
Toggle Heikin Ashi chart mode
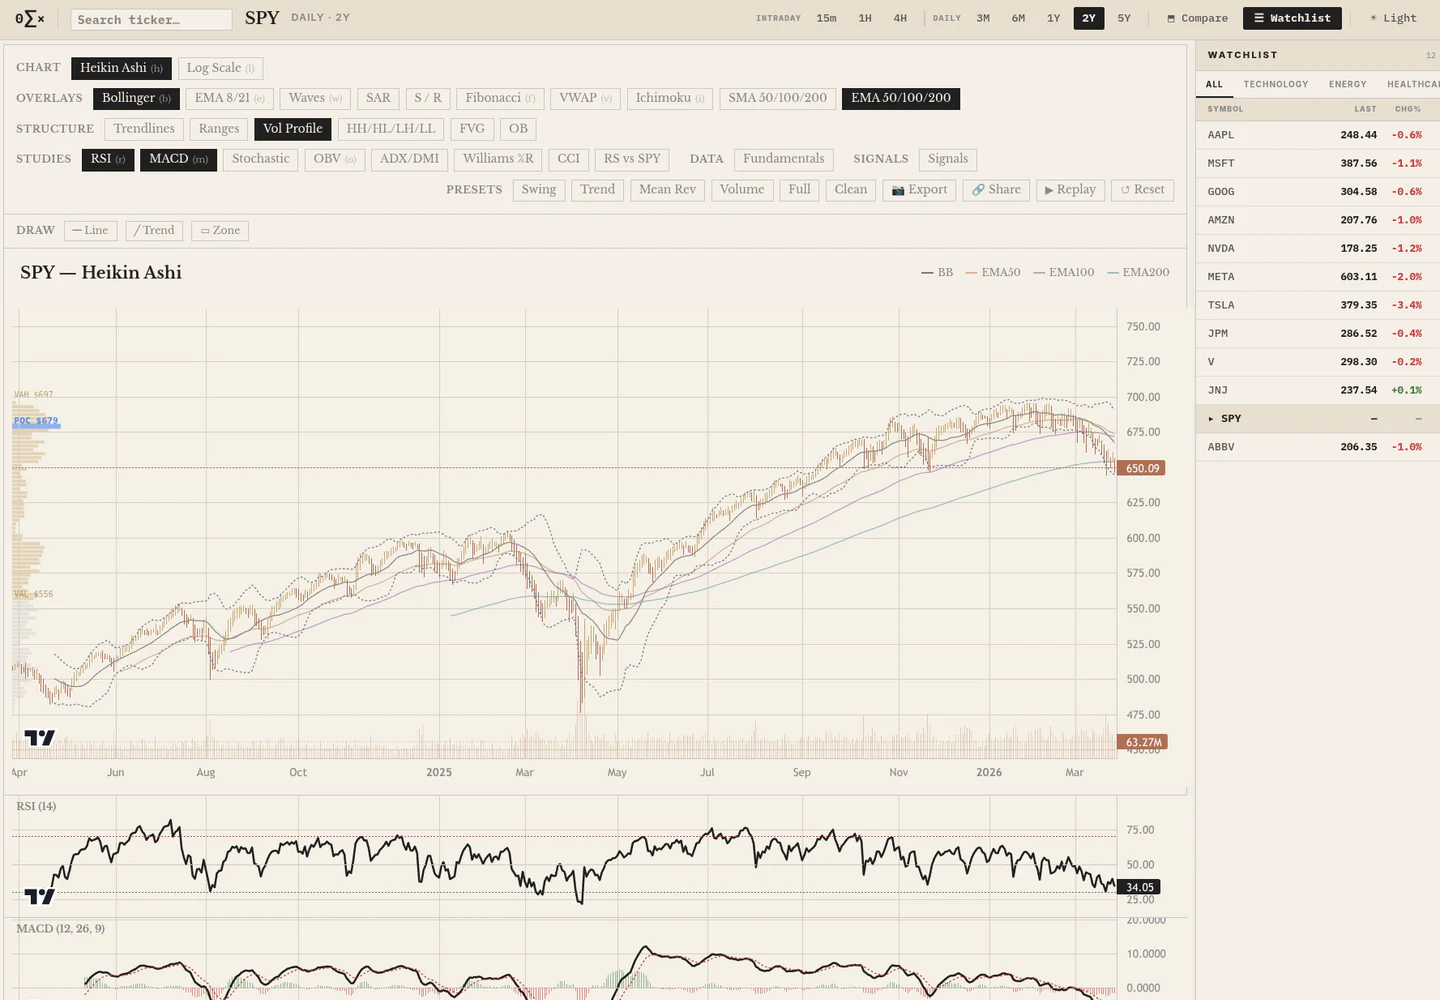coord(121,68)
